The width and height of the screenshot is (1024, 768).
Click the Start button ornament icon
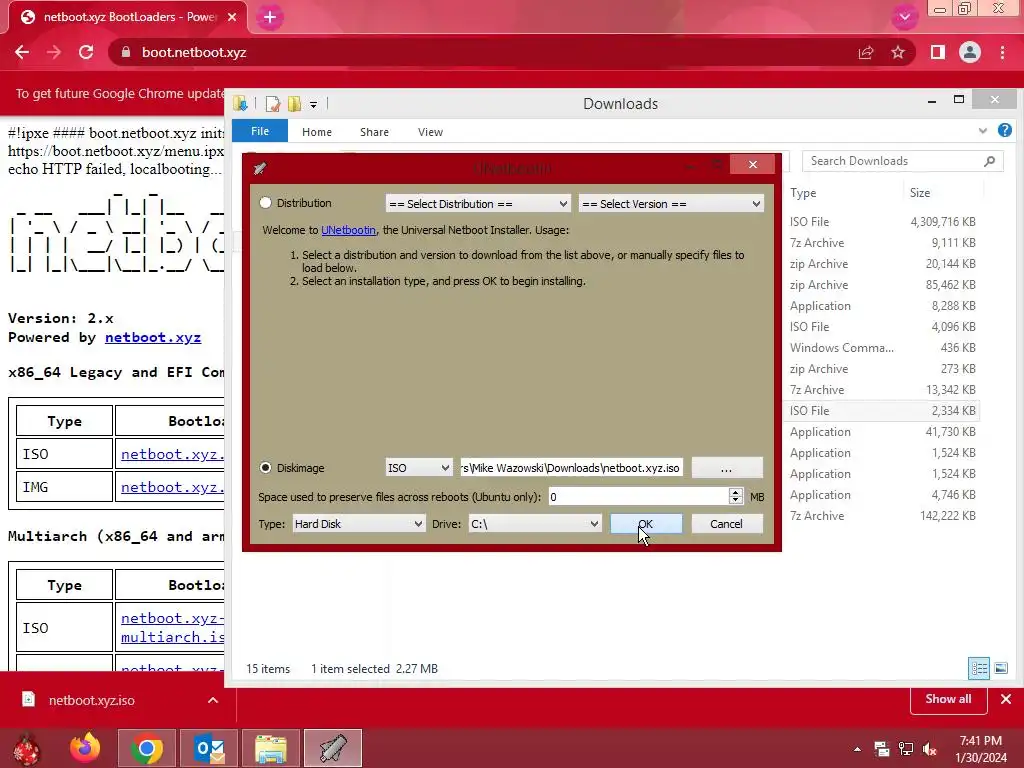tap(26, 749)
